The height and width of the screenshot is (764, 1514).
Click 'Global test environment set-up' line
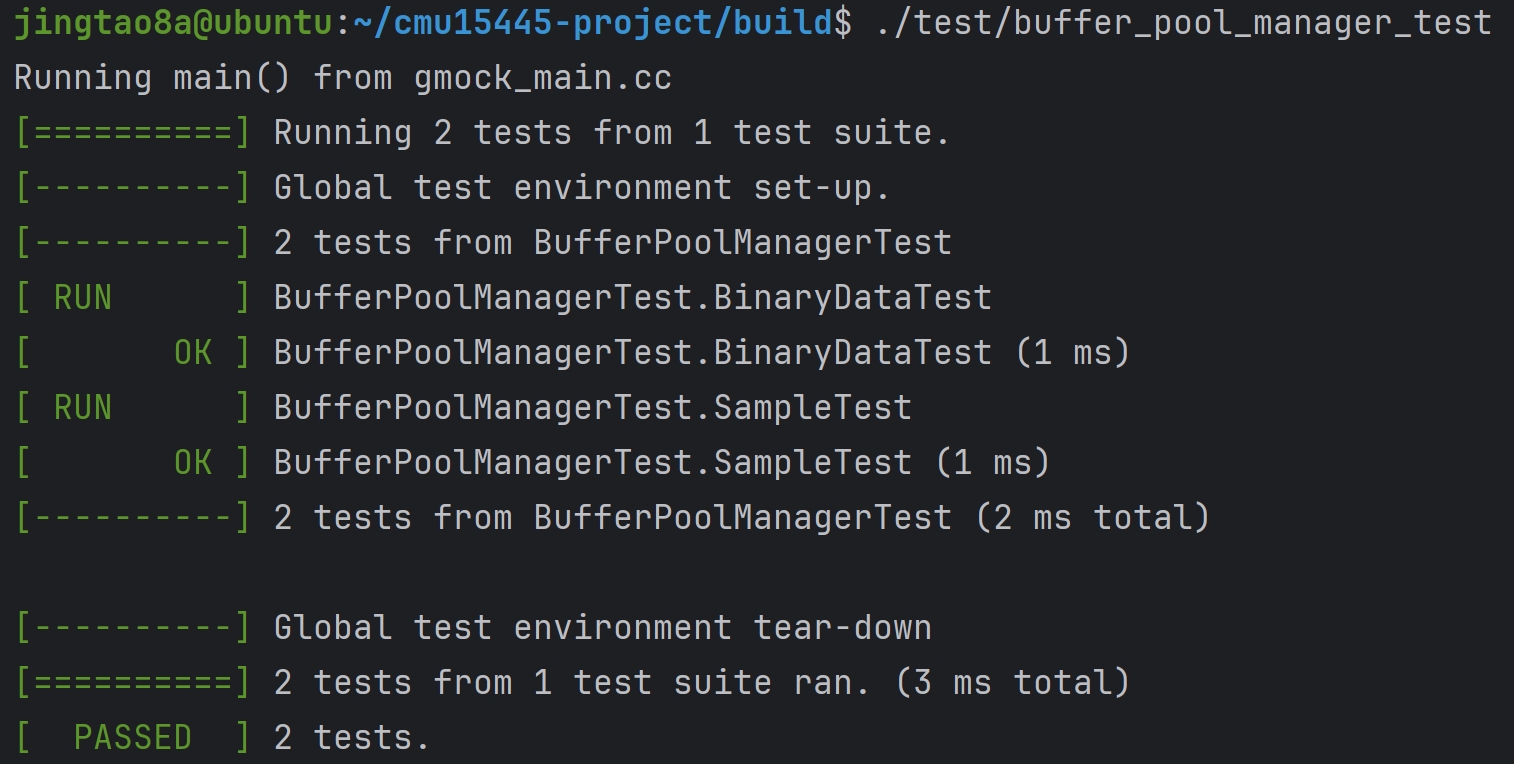click(582, 188)
